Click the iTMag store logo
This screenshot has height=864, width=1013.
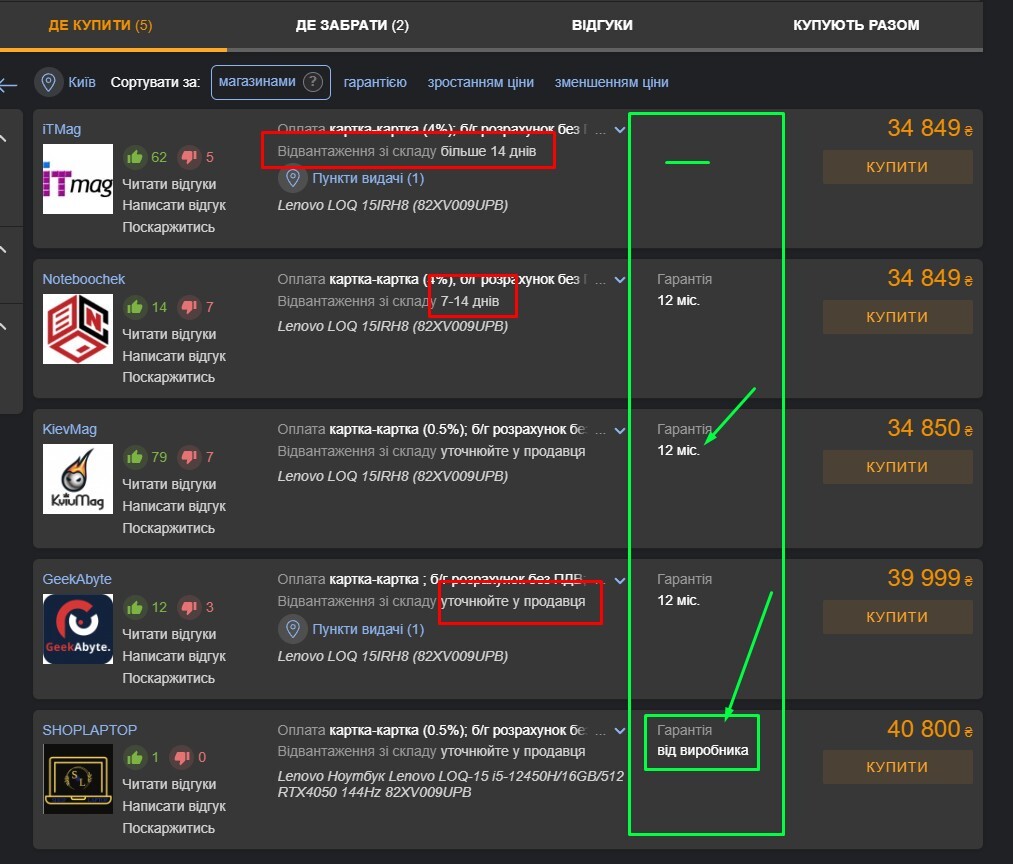pyautogui.click(x=78, y=179)
